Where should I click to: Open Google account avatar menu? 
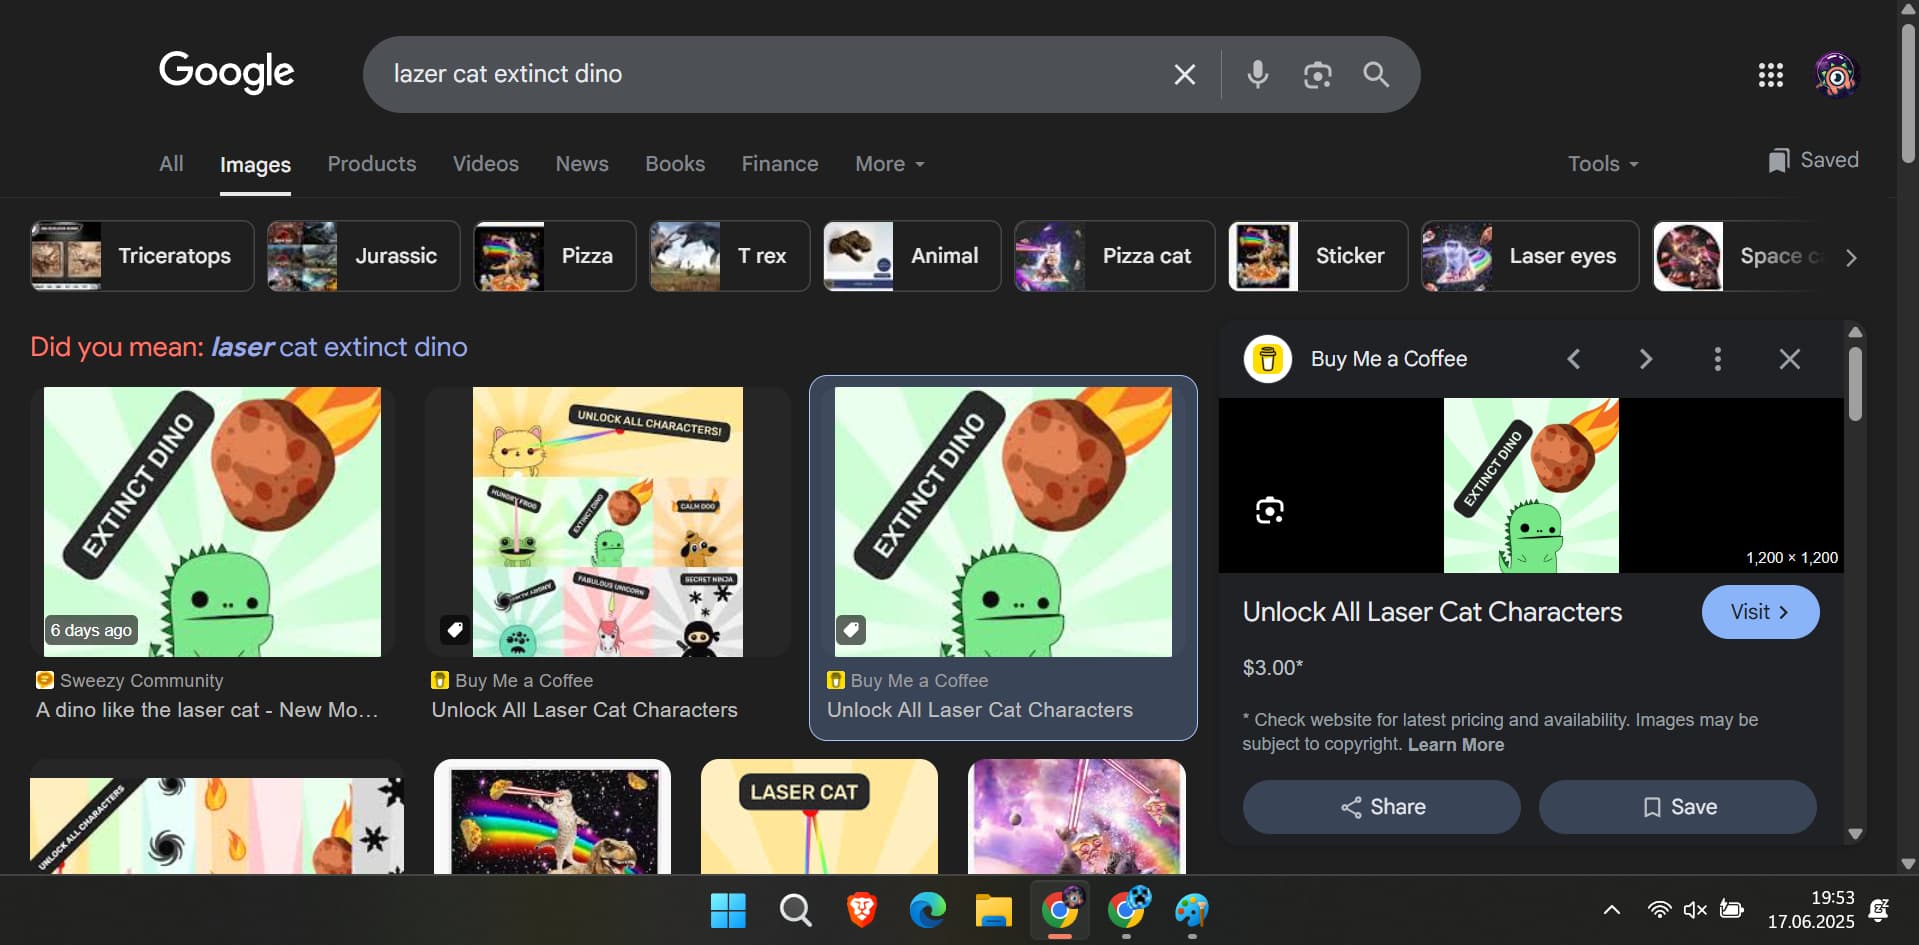tap(1836, 74)
